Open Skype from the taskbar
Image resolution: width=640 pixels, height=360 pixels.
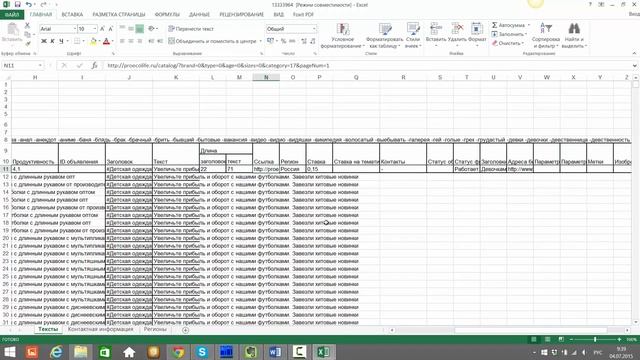point(202,352)
